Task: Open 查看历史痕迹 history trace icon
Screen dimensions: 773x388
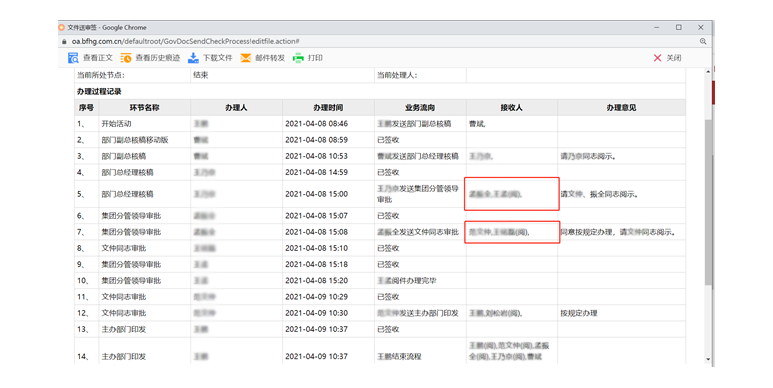Action: 126,58
